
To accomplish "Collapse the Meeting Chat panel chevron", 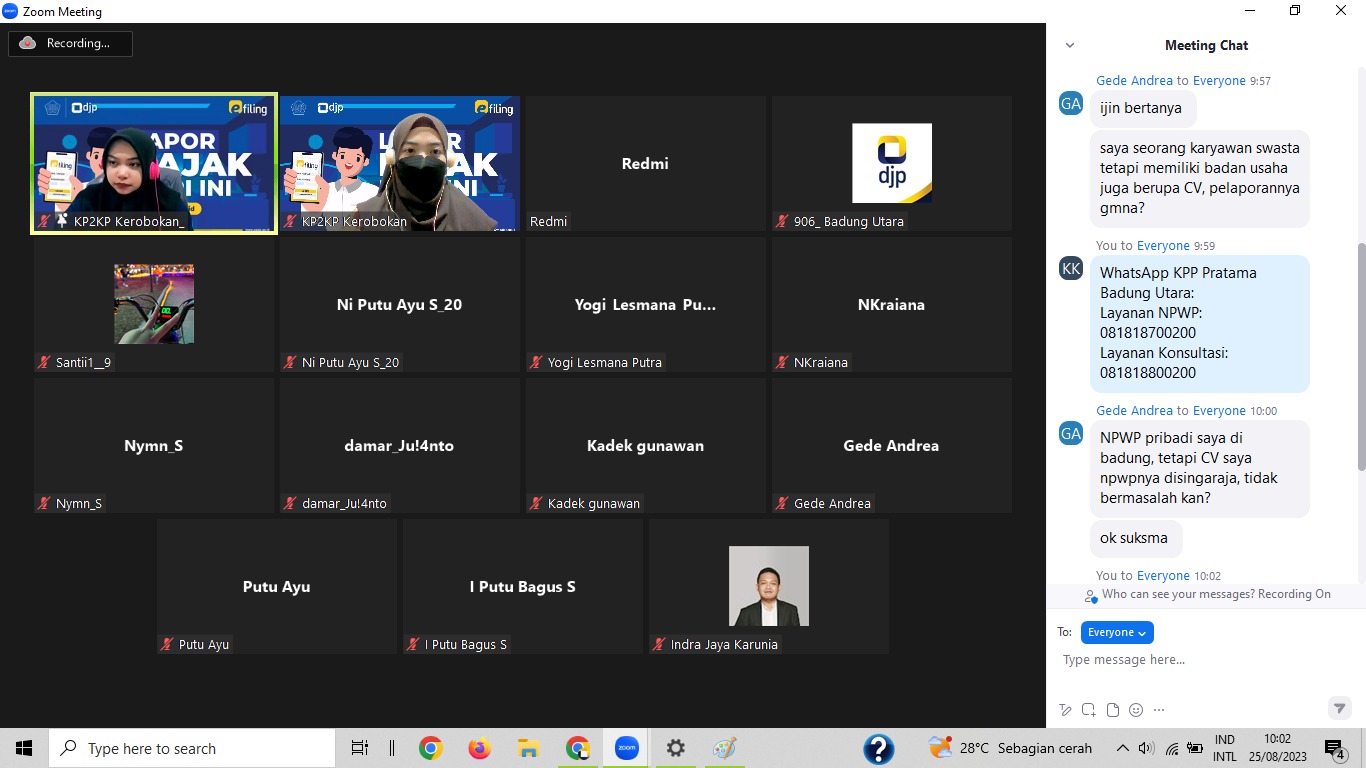I will [1070, 45].
